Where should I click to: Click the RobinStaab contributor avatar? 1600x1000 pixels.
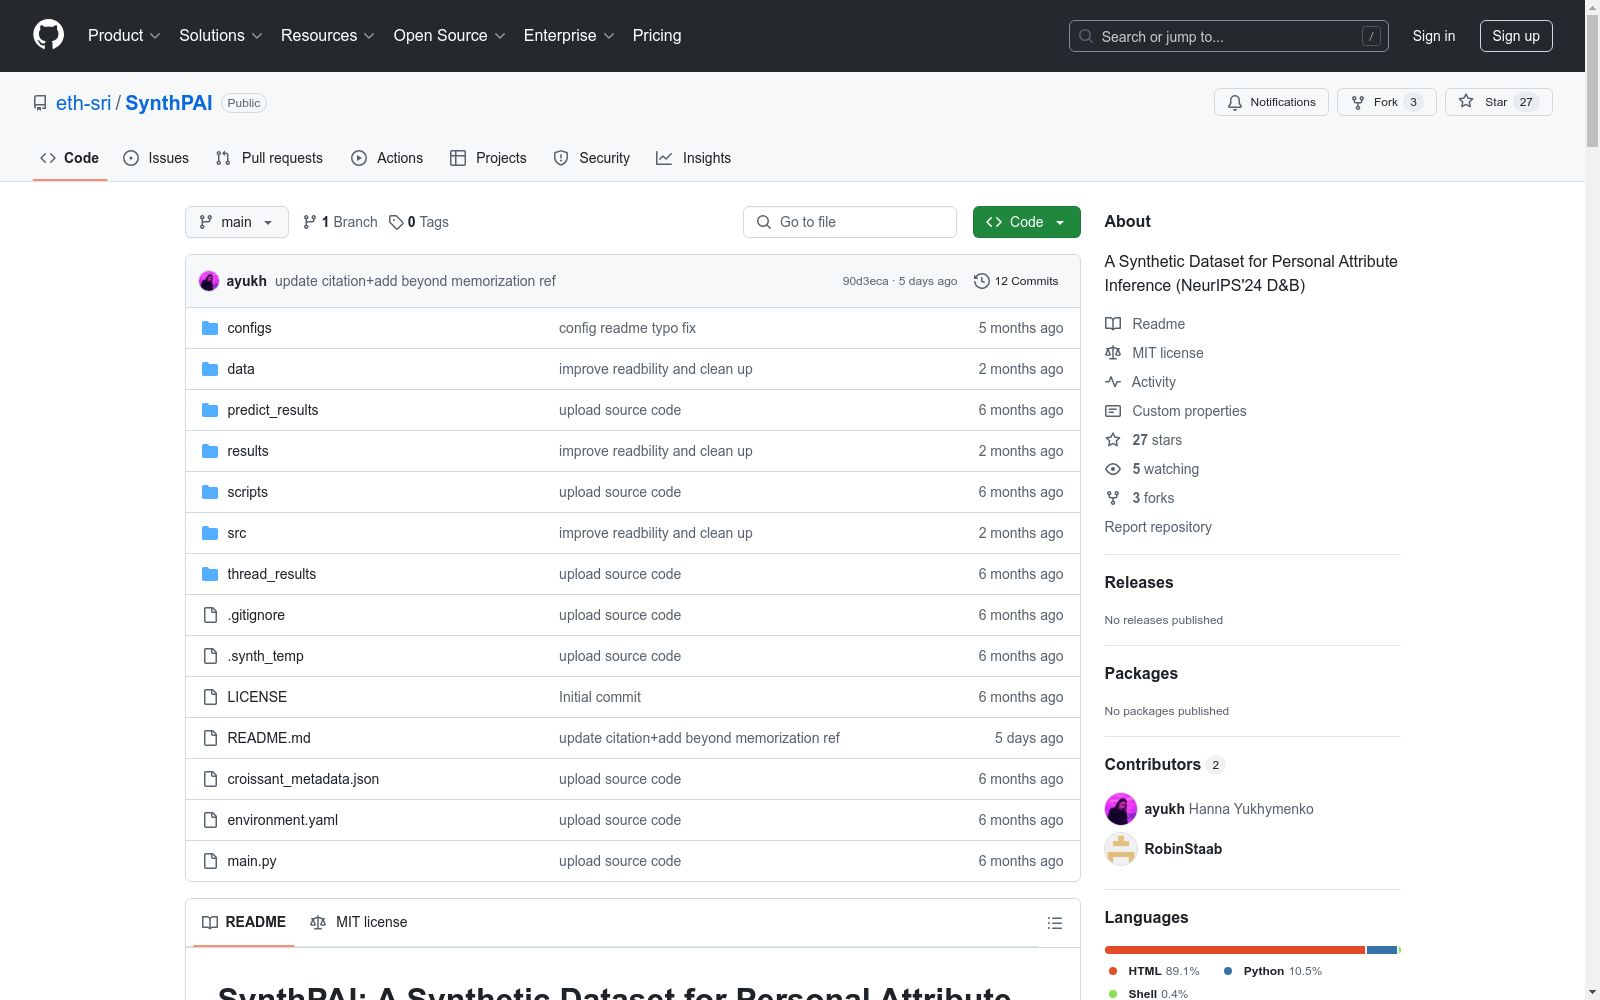tap(1121, 849)
